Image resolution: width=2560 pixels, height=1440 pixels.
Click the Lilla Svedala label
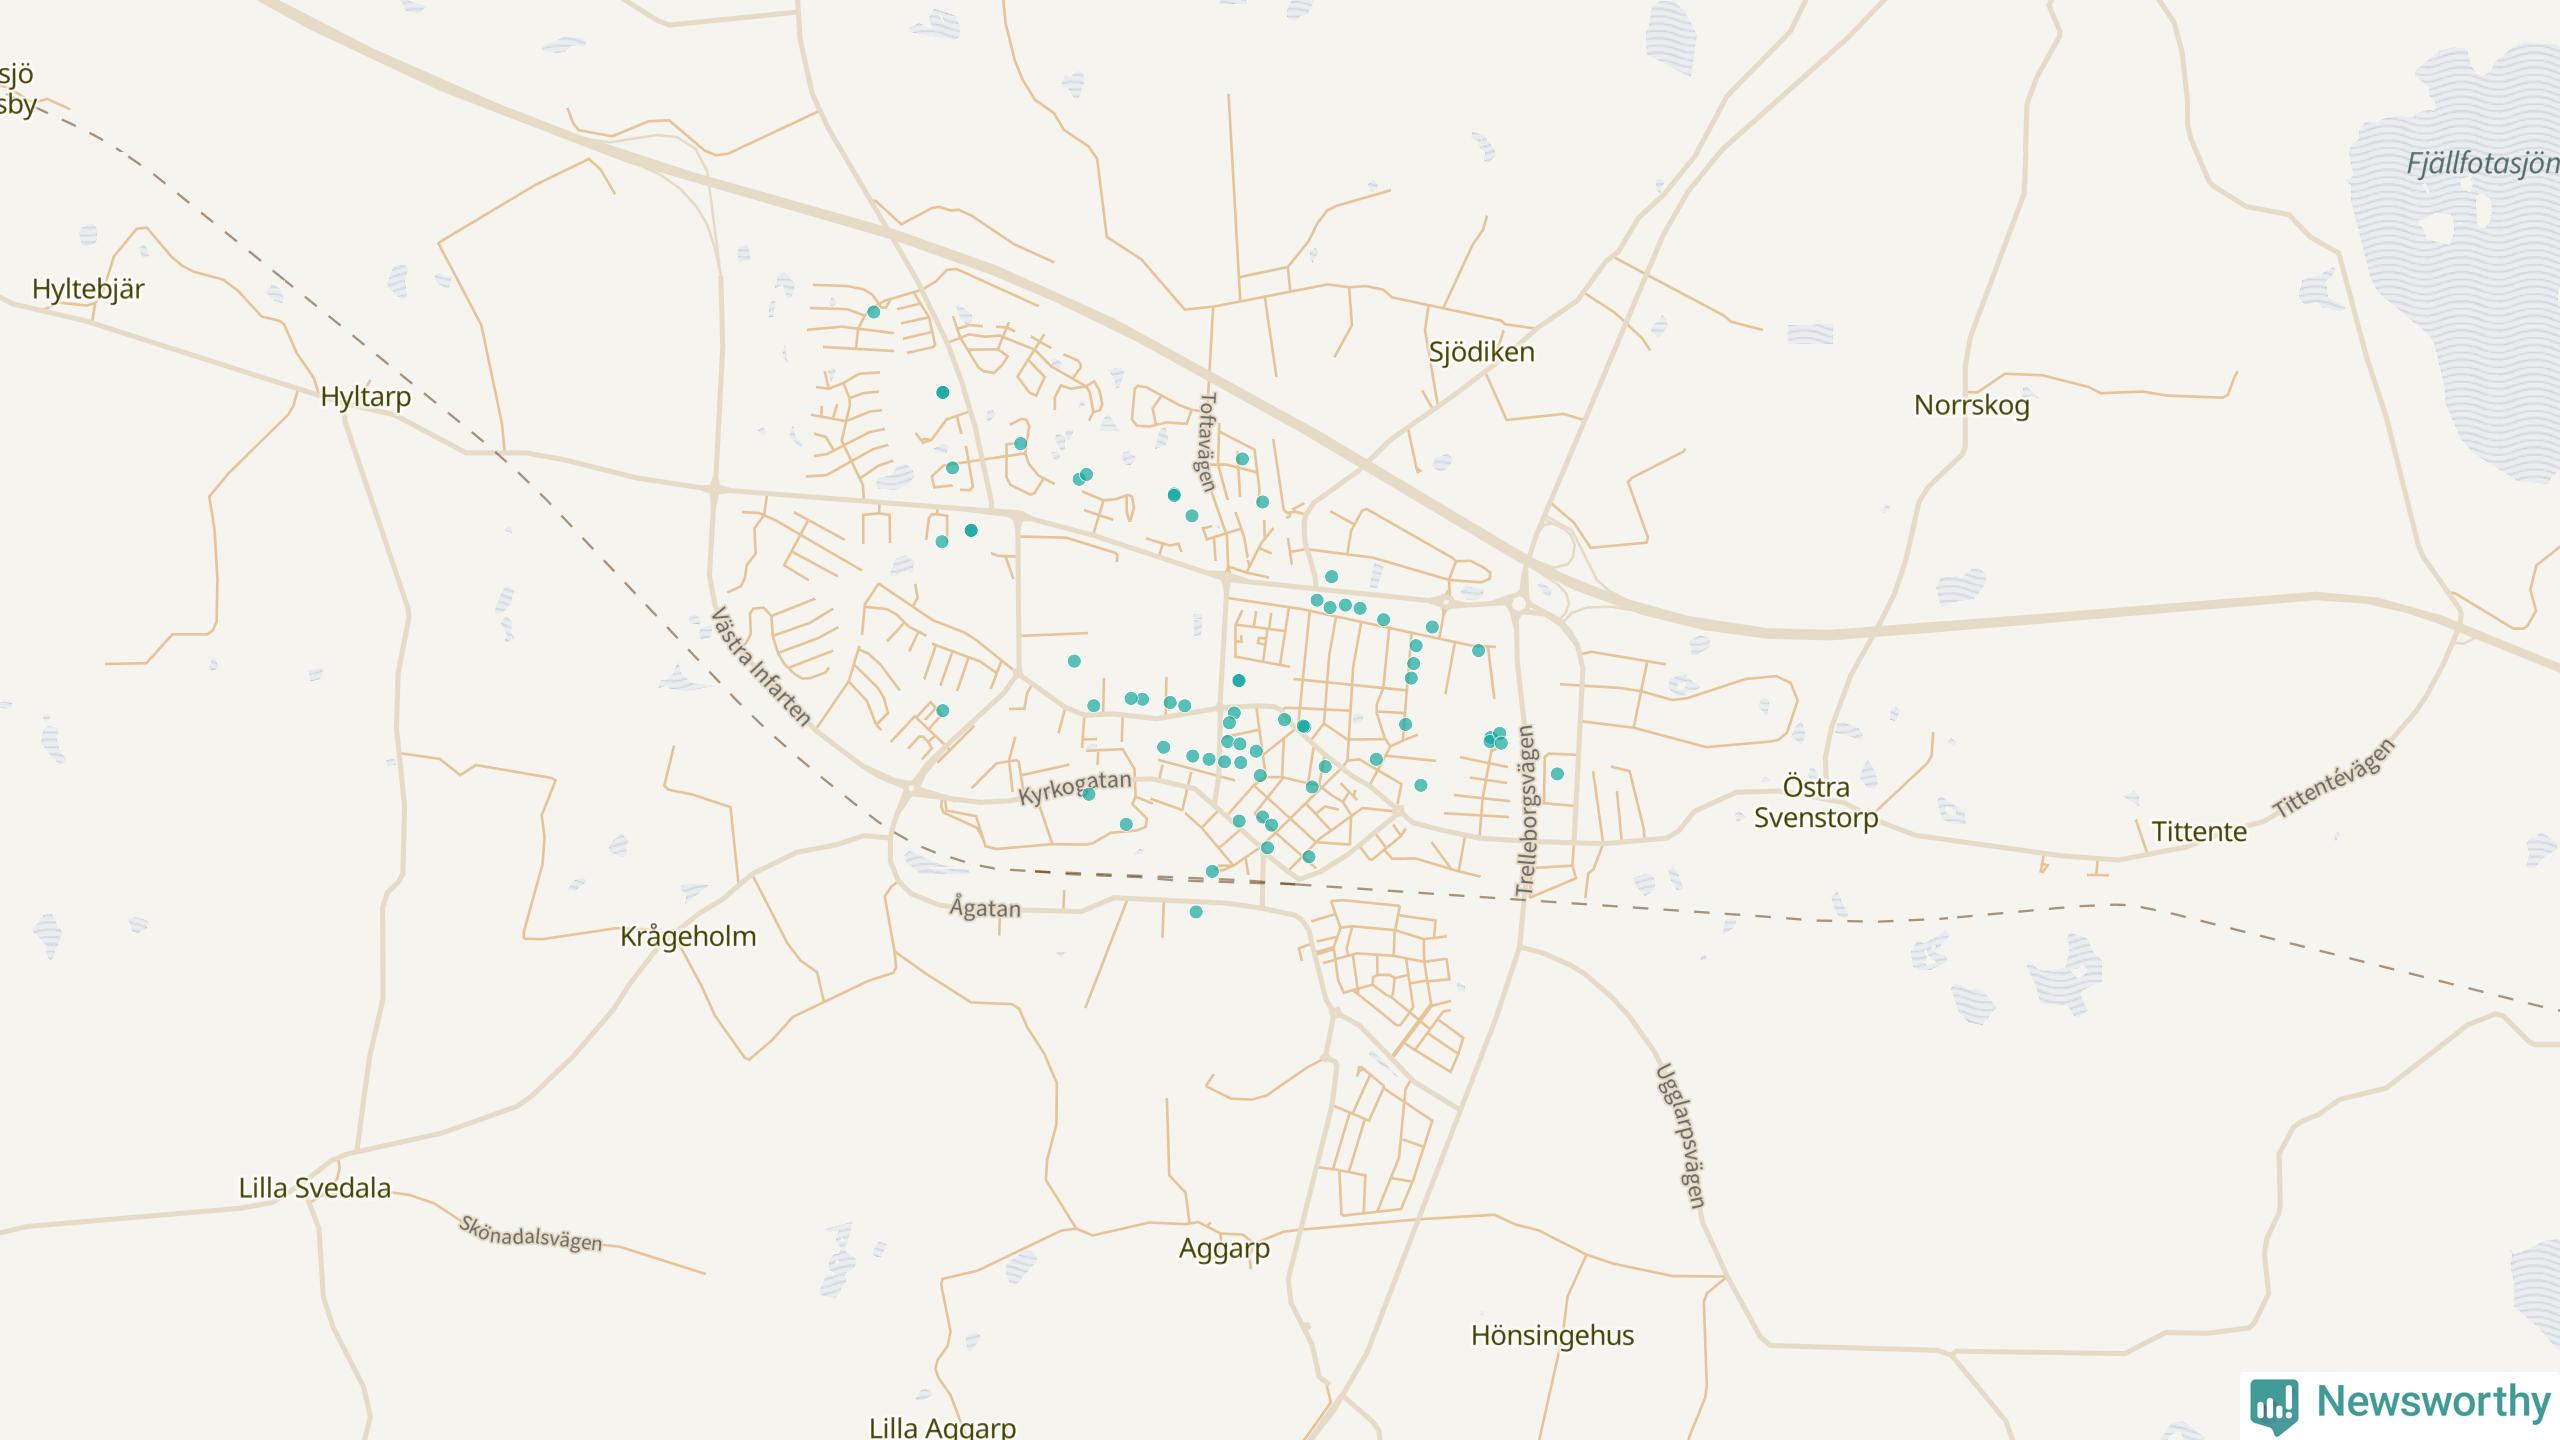click(x=314, y=1188)
